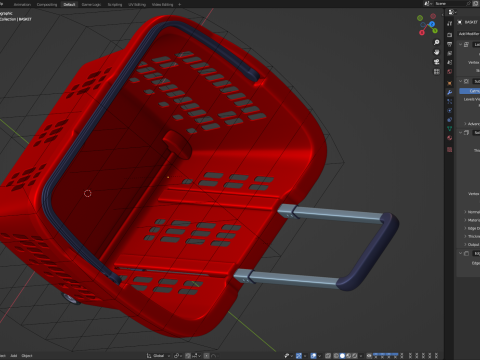This screenshot has height=360, width=480.
Task: Click the Lattice modifier icon
Action: [x=467, y=44]
